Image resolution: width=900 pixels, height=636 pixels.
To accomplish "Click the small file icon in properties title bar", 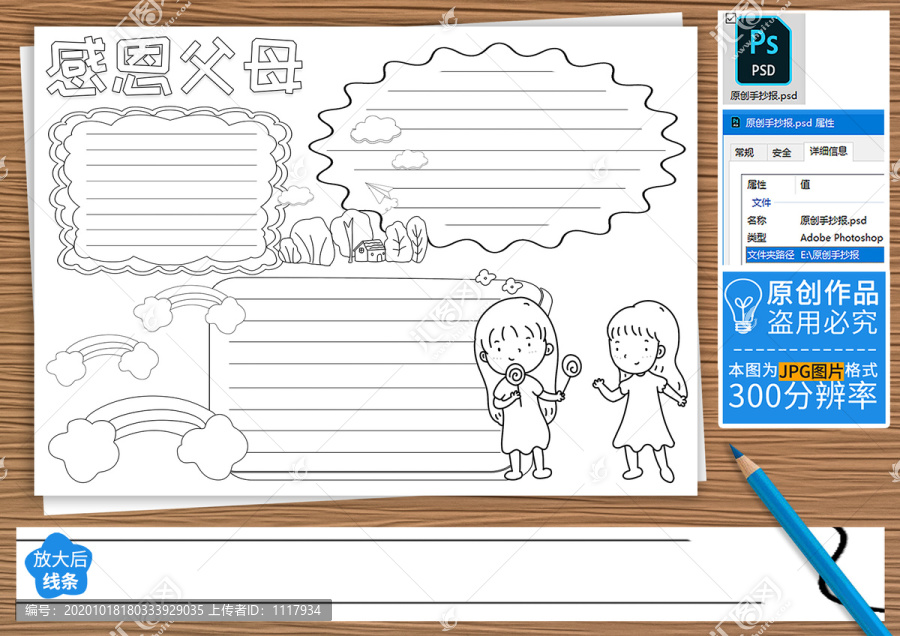I will click(x=735, y=122).
